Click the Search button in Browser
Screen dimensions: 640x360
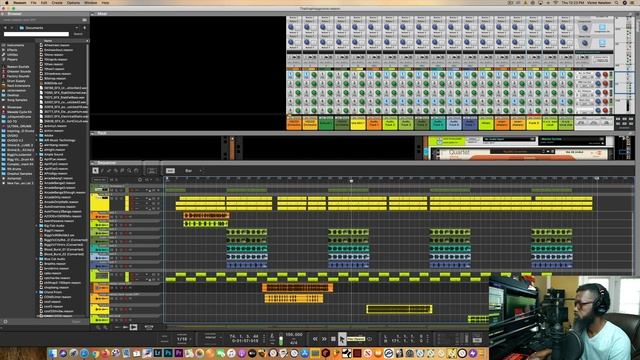click(78, 34)
